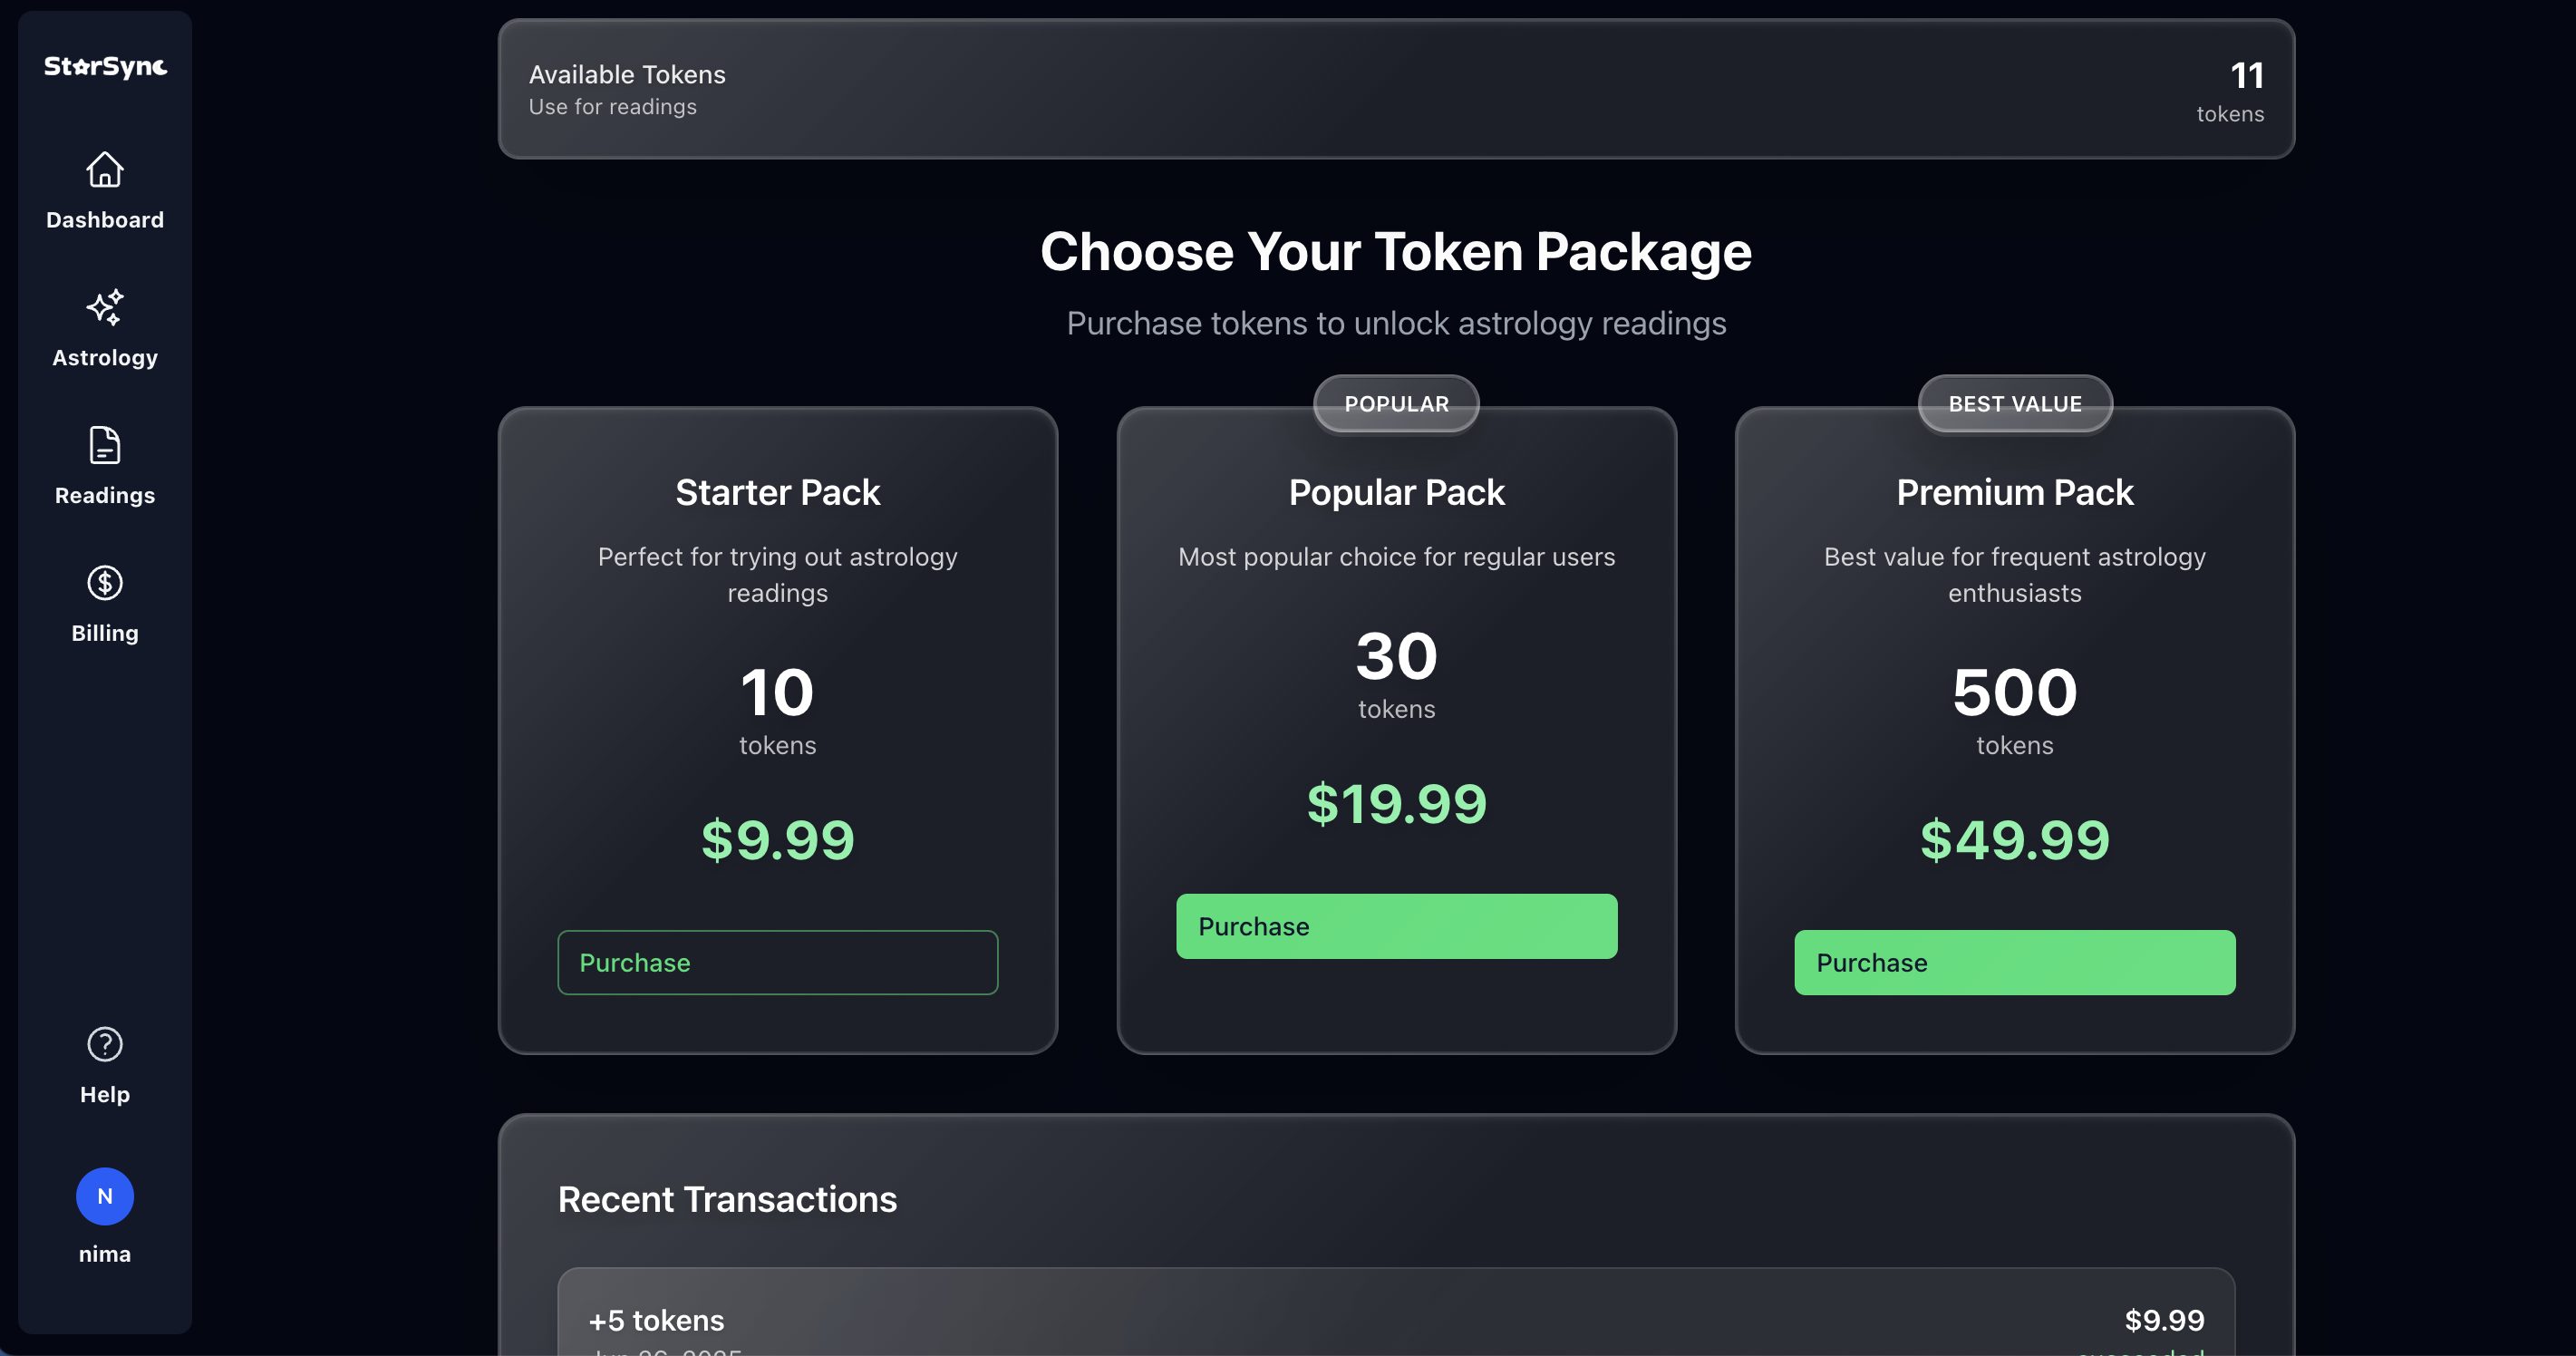The width and height of the screenshot is (2576, 1356).
Task: Purchase the Popular Pack
Action: click(x=1396, y=926)
